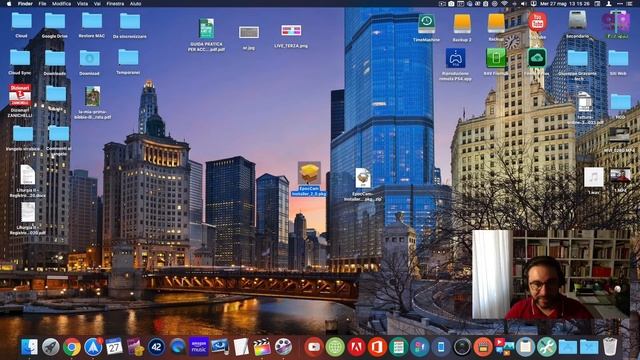Select the music audio file icon

pos(593,177)
